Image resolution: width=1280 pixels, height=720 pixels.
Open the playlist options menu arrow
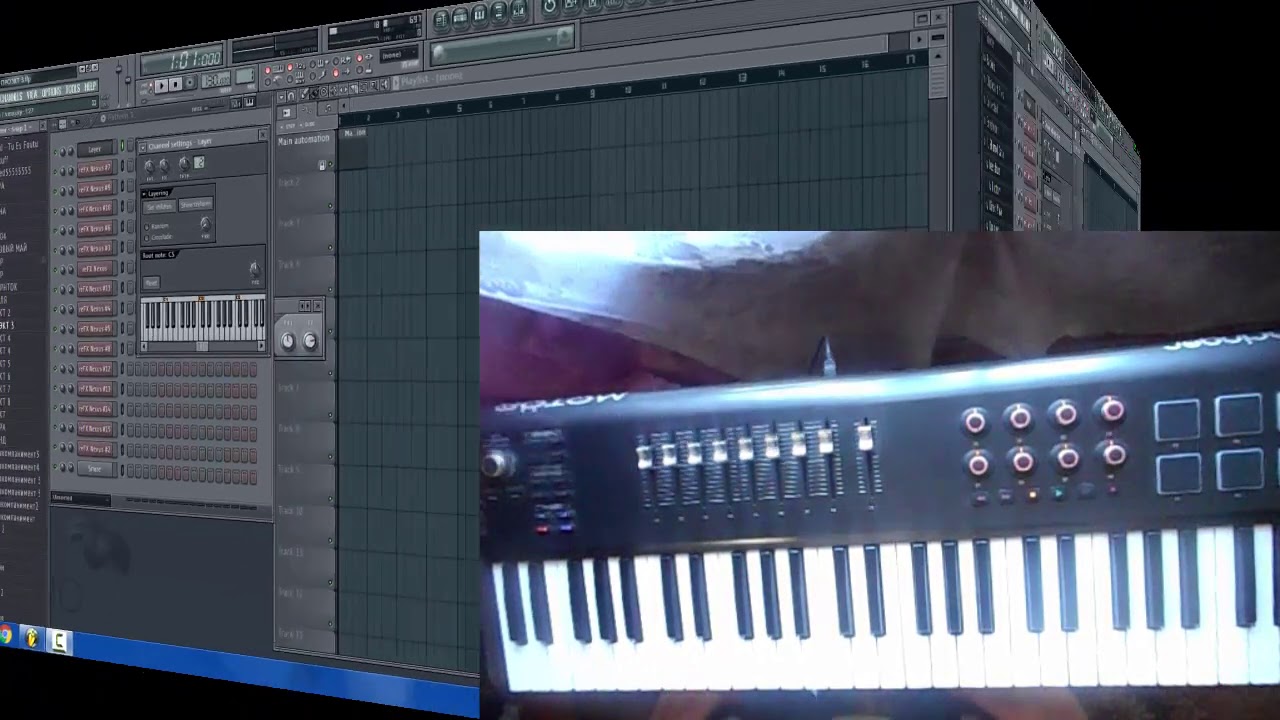point(281,95)
